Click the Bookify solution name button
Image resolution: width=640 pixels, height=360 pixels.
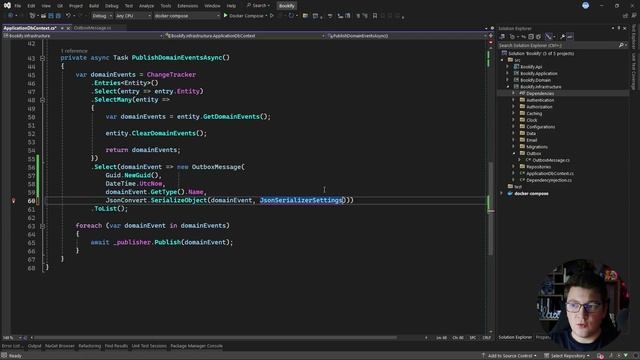[x=287, y=6]
